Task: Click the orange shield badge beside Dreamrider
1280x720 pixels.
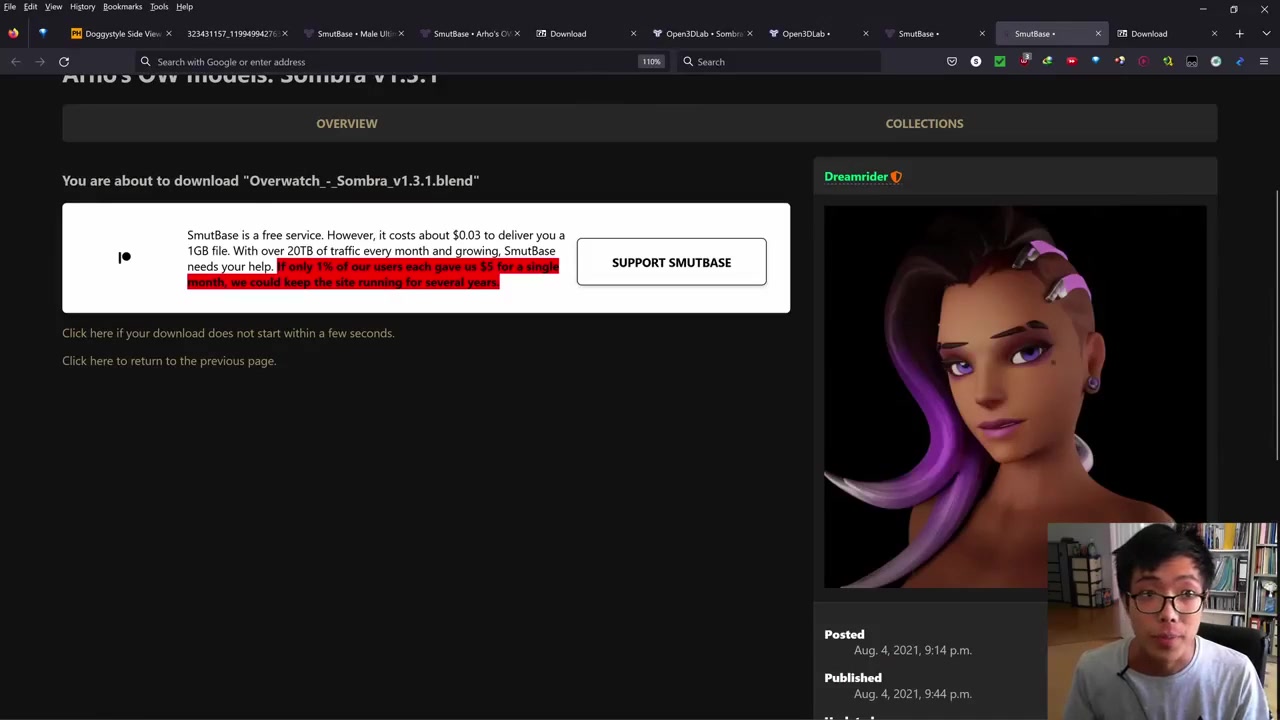Action: [x=896, y=177]
